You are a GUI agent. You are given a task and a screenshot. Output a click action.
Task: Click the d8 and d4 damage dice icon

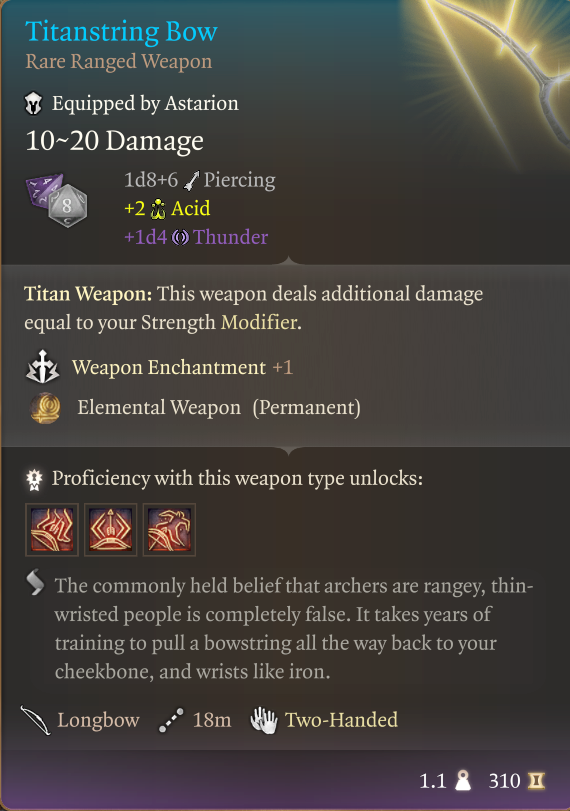pos(56,200)
